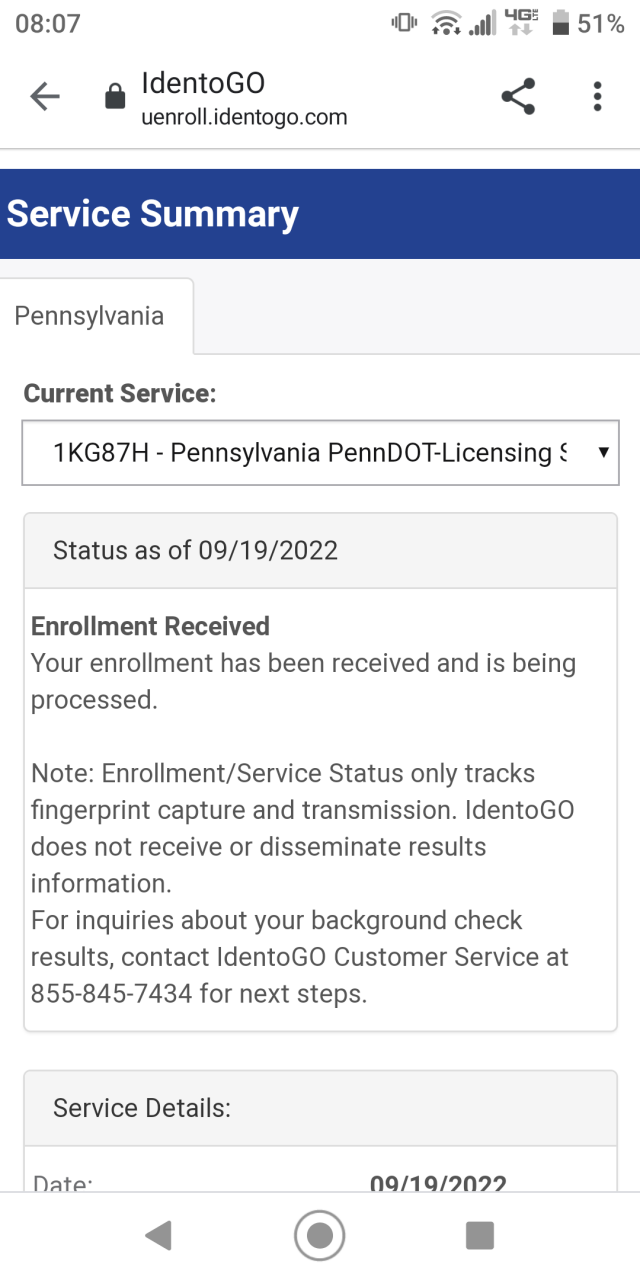Open the three-dot overflow menu
The width and height of the screenshot is (640, 1280).
tap(597, 97)
